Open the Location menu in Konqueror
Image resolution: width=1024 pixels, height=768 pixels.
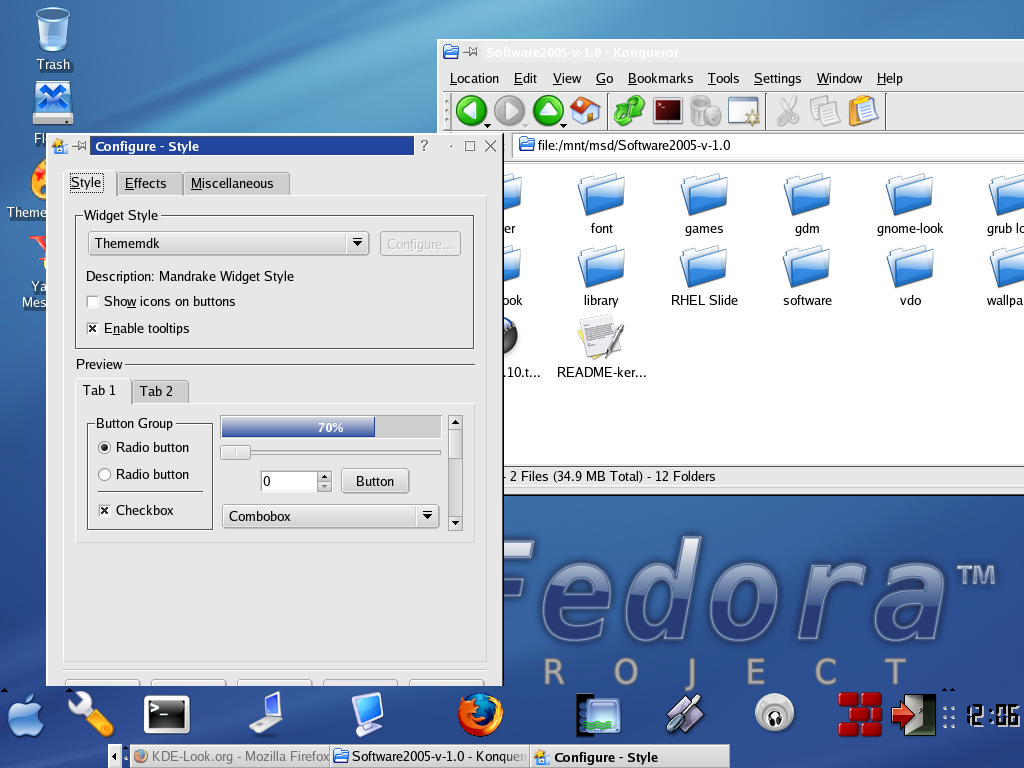pyautogui.click(x=474, y=78)
